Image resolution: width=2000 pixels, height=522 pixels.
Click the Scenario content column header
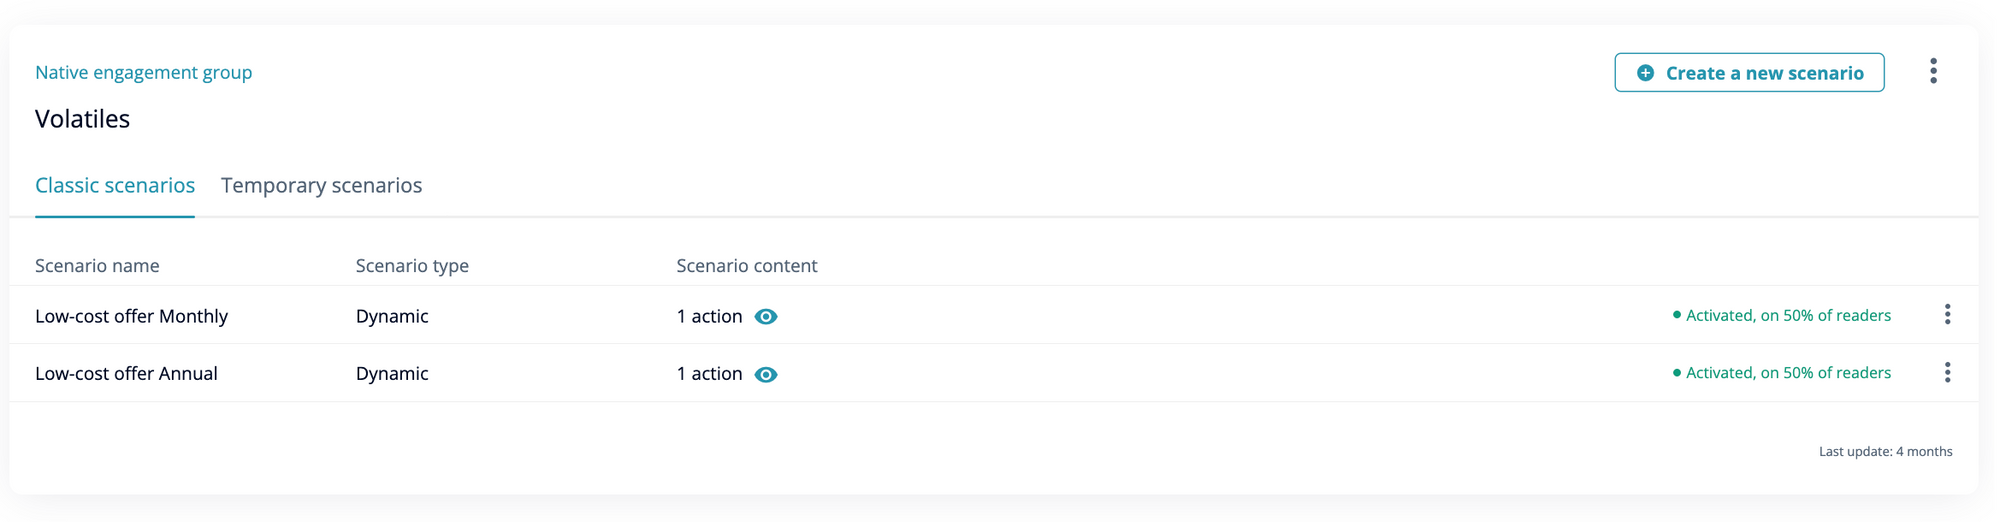click(747, 266)
